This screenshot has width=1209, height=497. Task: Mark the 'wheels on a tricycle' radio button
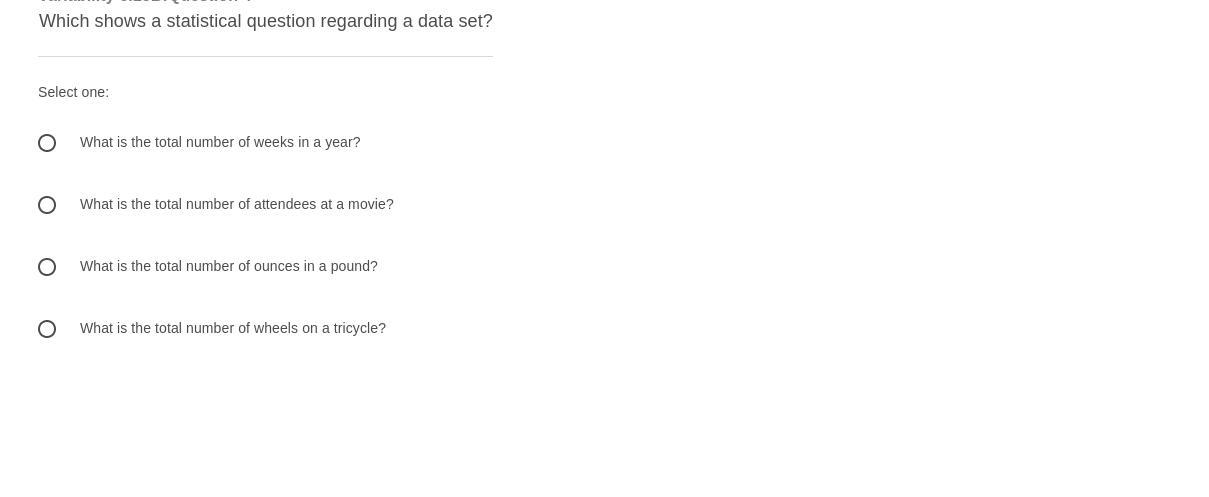coord(47,329)
